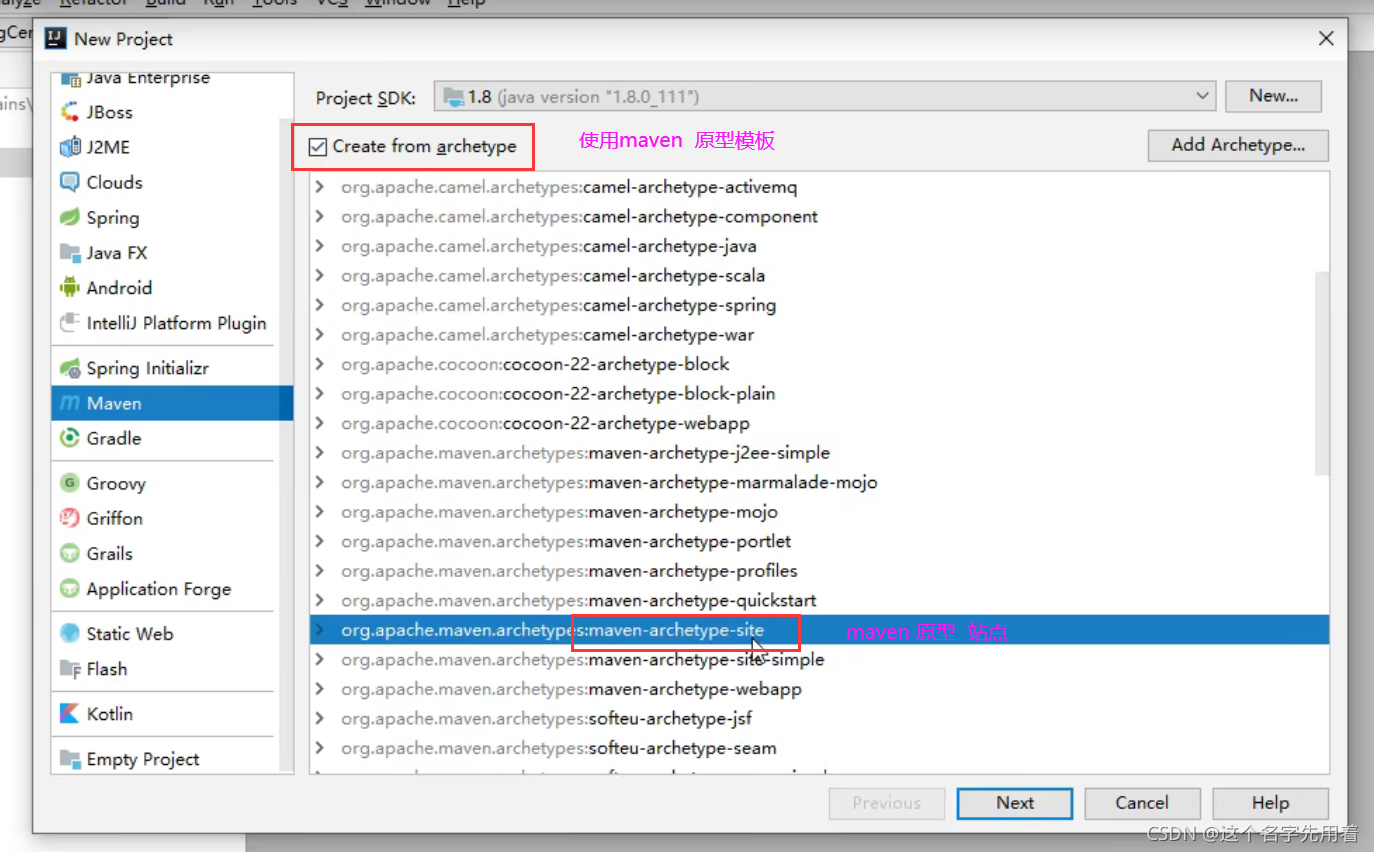
Task: Choose the Spring Initializr icon
Action: [x=69, y=368]
